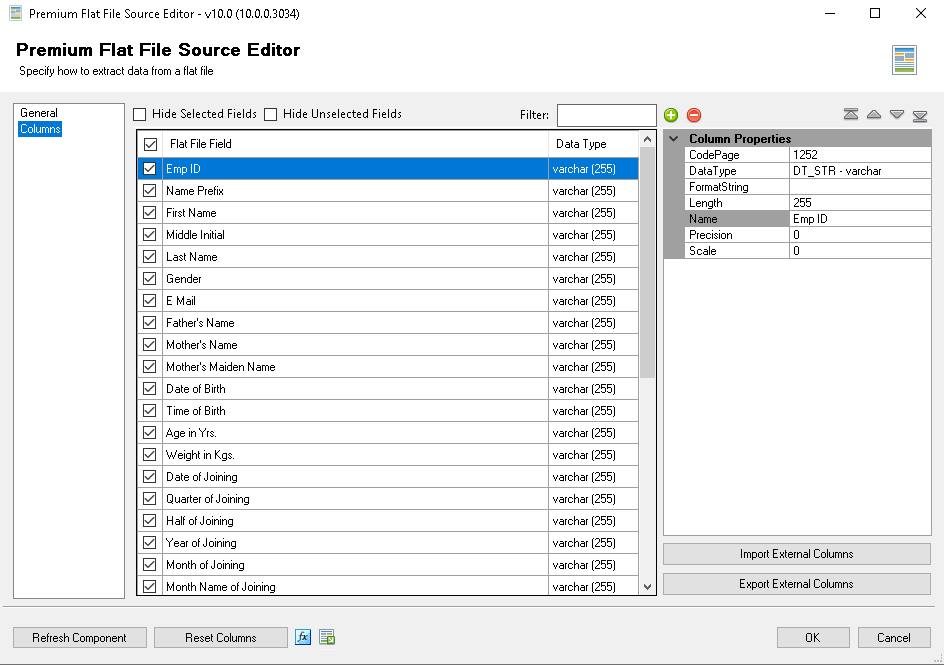
Task: Uncheck the E Mail checkbox
Action: pyautogui.click(x=150, y=301)
